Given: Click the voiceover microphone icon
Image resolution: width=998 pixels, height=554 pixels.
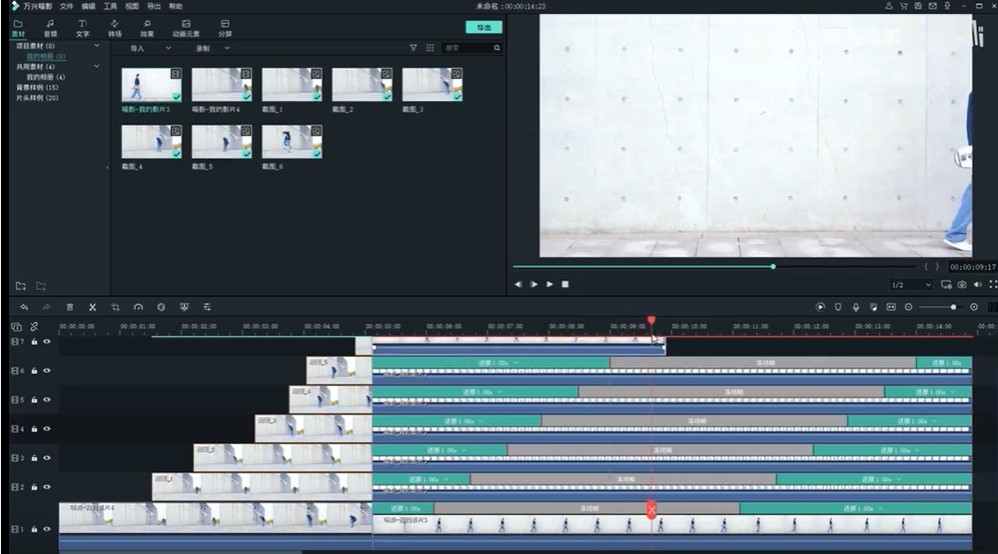Looking at the screenshot, I should pyautogui.click(x=856, y=307).
